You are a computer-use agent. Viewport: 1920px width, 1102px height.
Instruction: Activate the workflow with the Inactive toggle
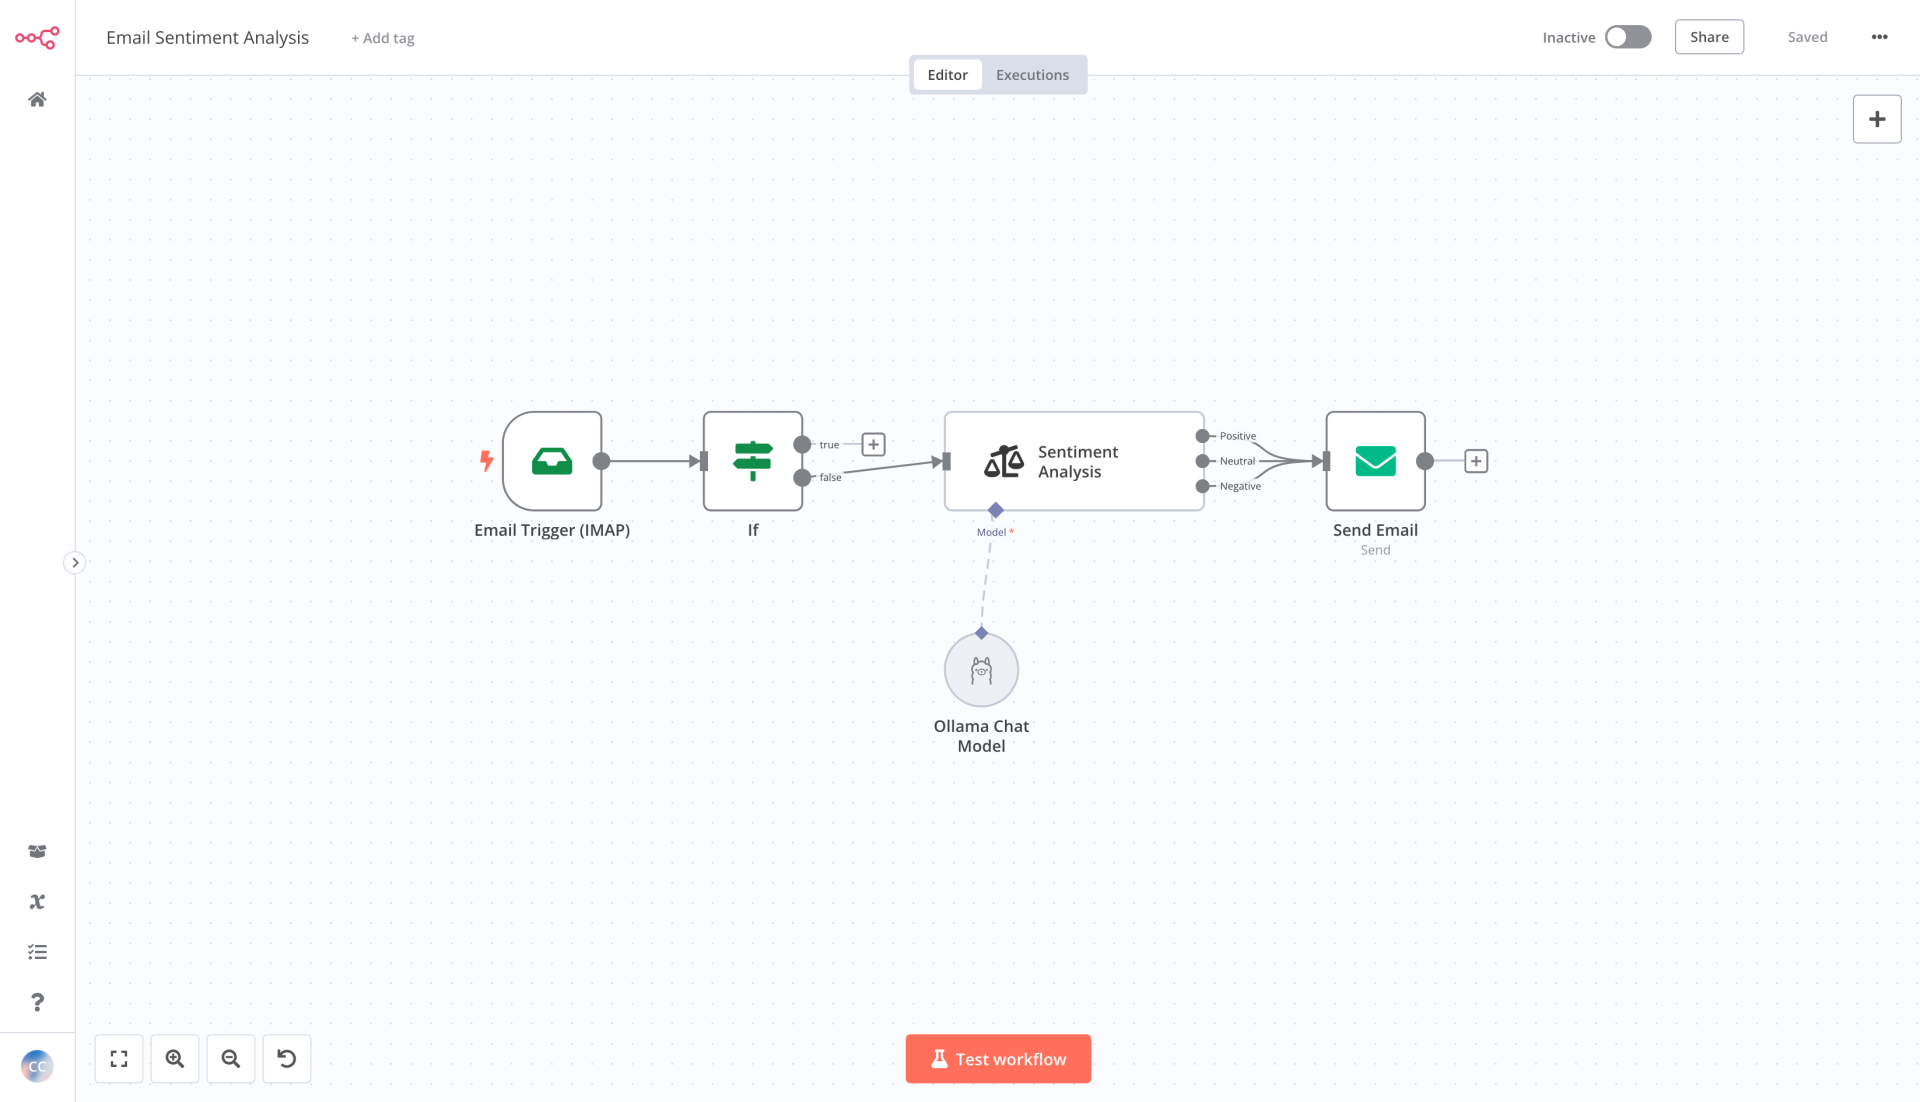pos(1627,36)
